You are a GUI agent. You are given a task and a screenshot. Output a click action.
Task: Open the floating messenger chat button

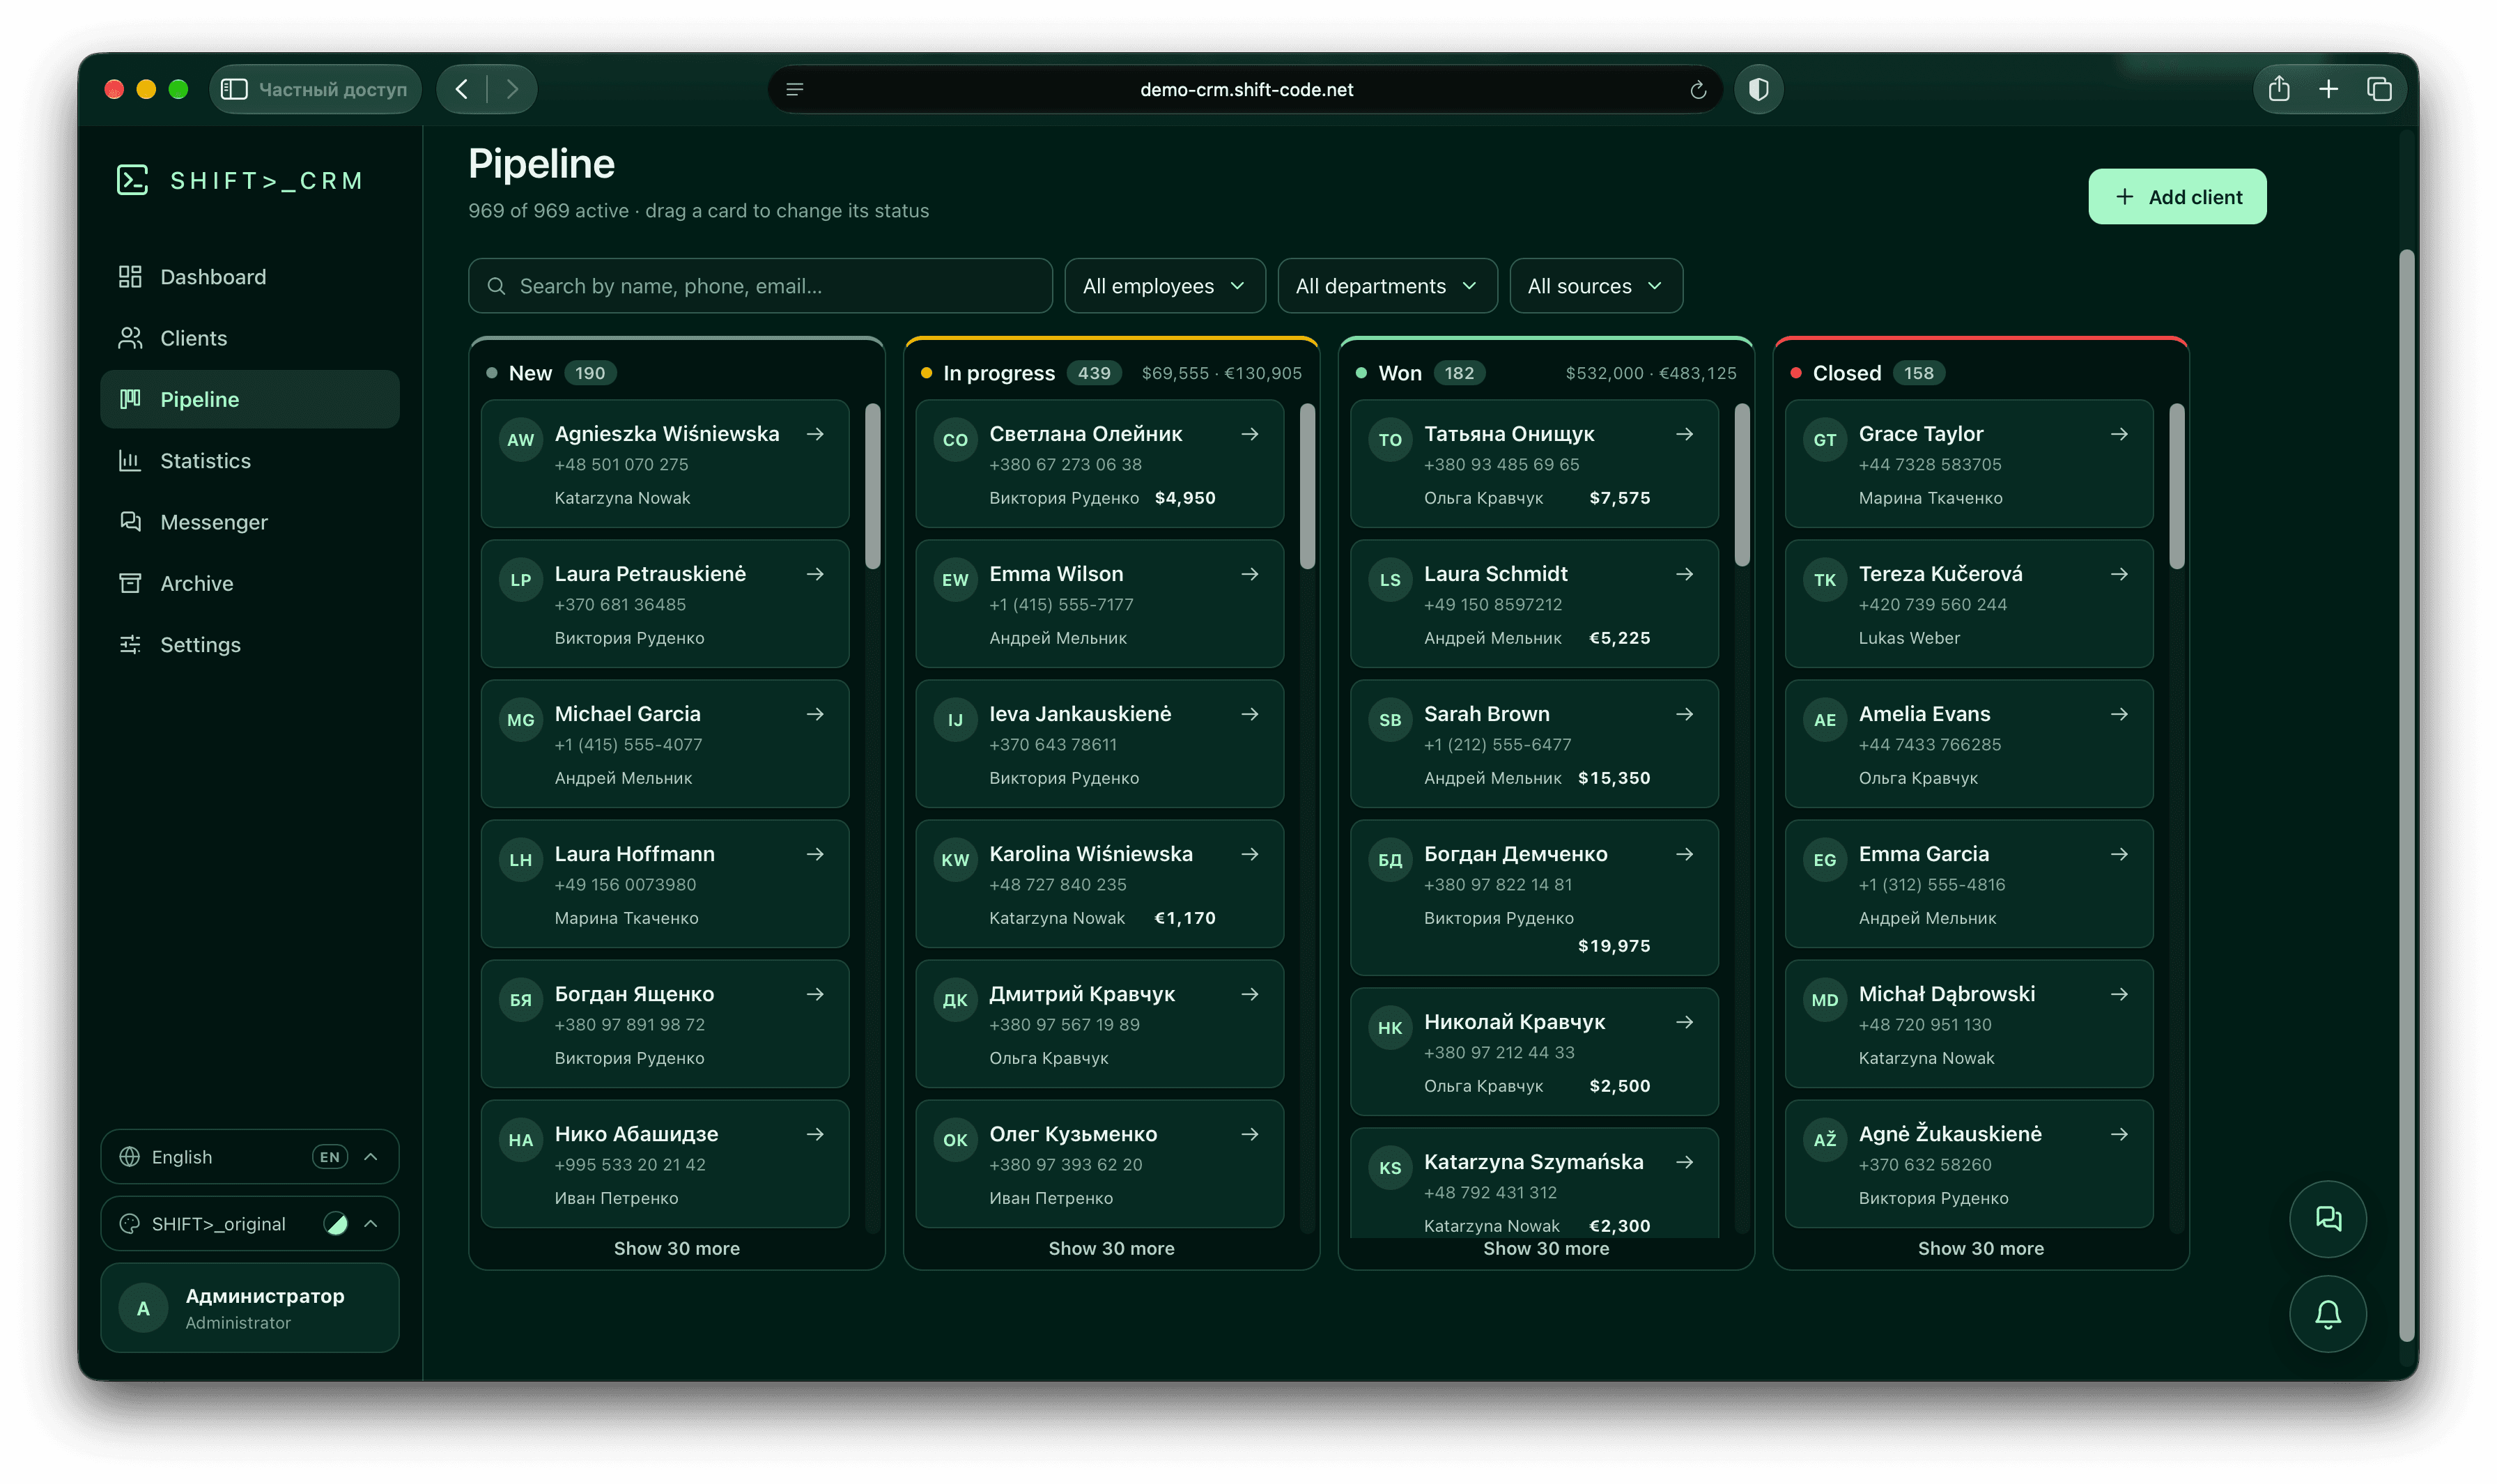tap(2327, 1218)
